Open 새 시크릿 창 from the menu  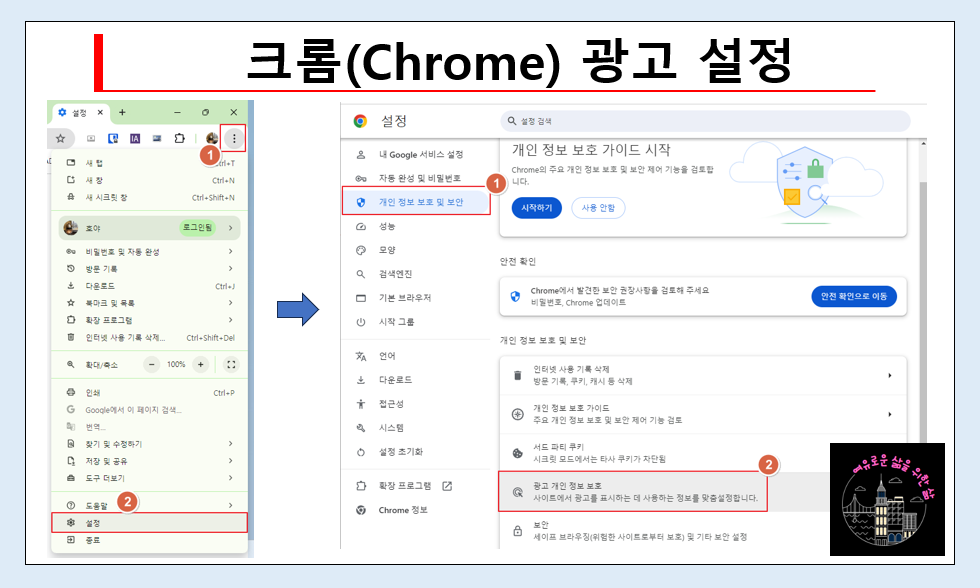click(x=149, y=197)
